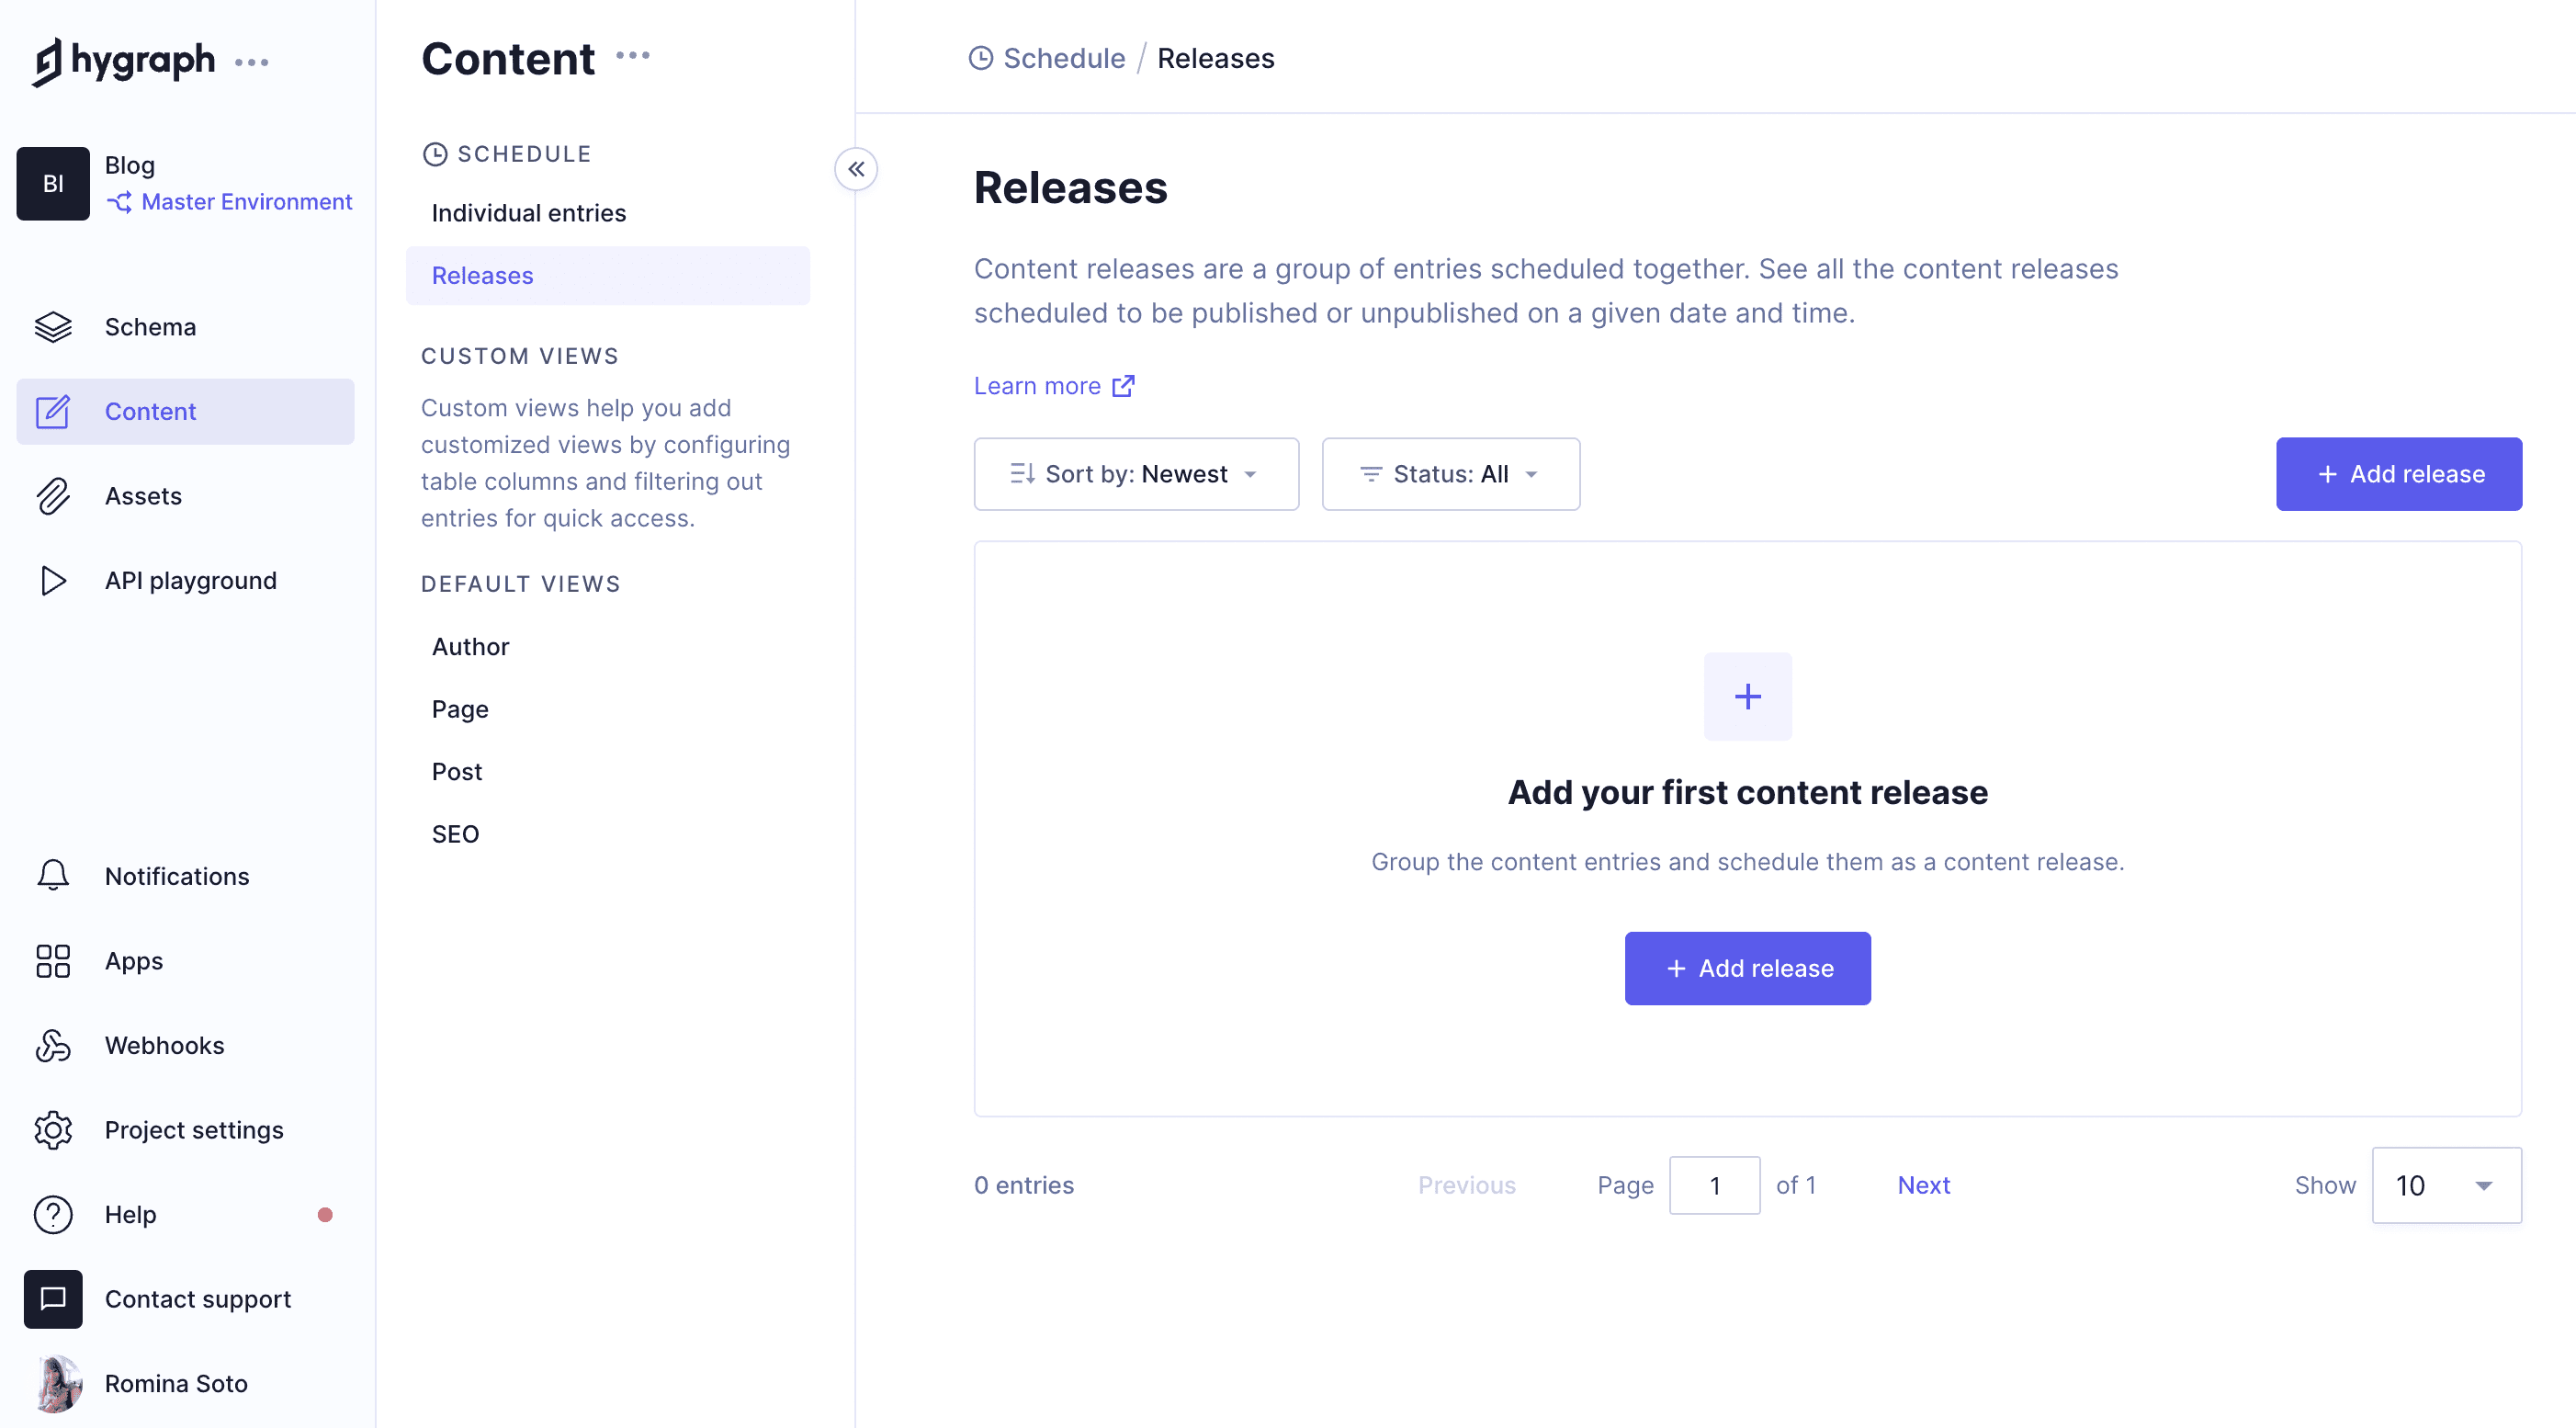The image size is (2576, 1428).
Task: Open Assets via the paperclip icon
Action: point(54,496)
